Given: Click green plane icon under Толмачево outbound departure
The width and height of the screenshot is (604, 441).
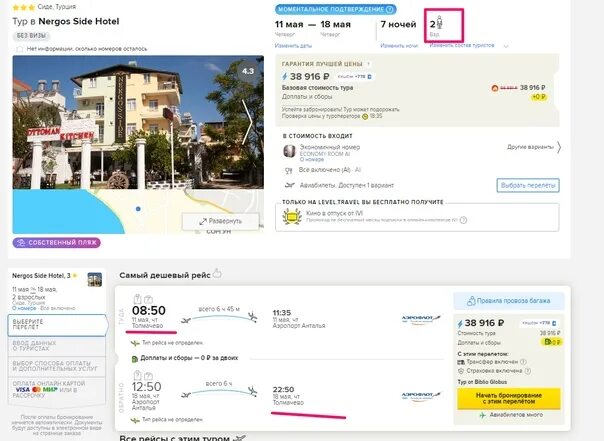Looking at the screenshot, I should coord(135,343).
